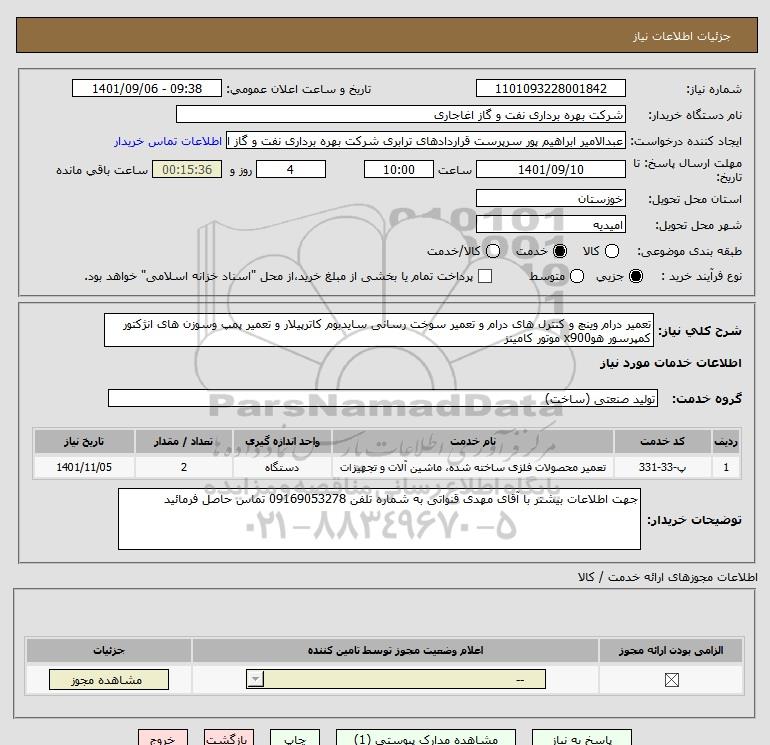Click the delivery province field خوزستان
The image size is (770, 745).
click(x=550, y=198)
